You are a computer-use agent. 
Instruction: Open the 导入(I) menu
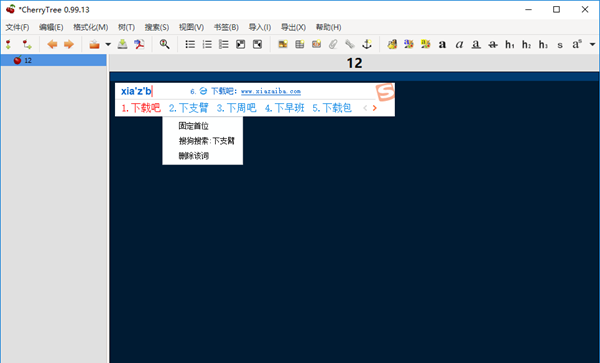coord(260,27)
